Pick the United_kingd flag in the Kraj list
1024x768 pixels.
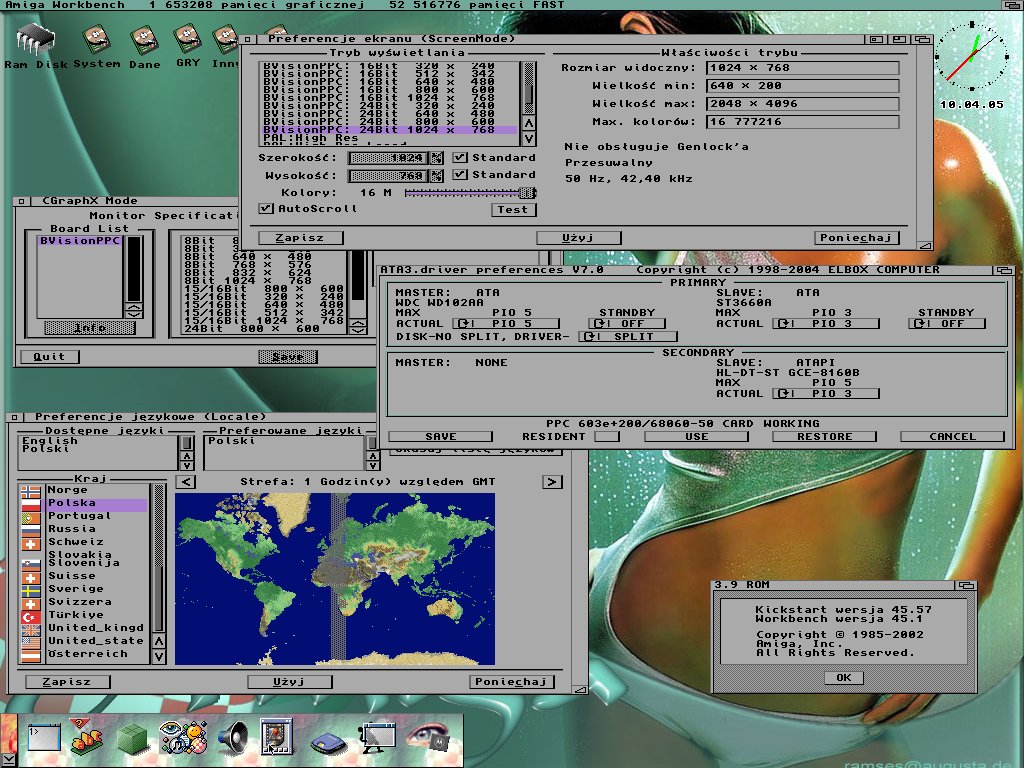[x=31, y=629]
